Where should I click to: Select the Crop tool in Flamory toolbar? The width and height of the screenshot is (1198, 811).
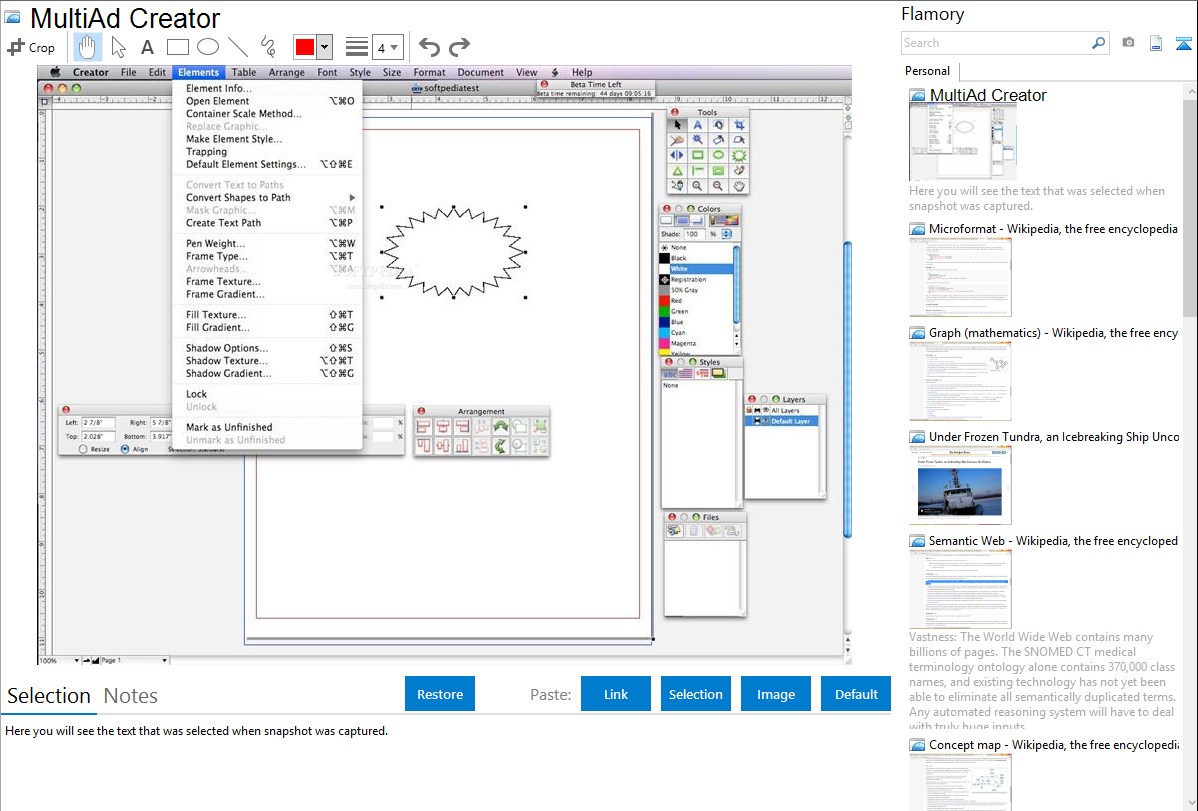click(31, 47)
